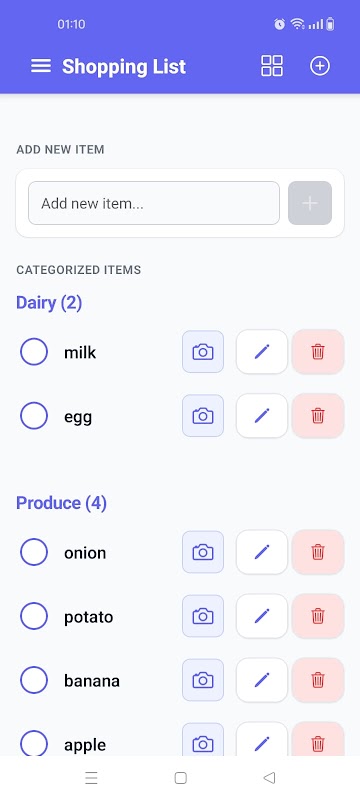Open the hamburger navigation menu
Image resolution: width=360 pixels, height=800 pixels.
tap(41, 66)
